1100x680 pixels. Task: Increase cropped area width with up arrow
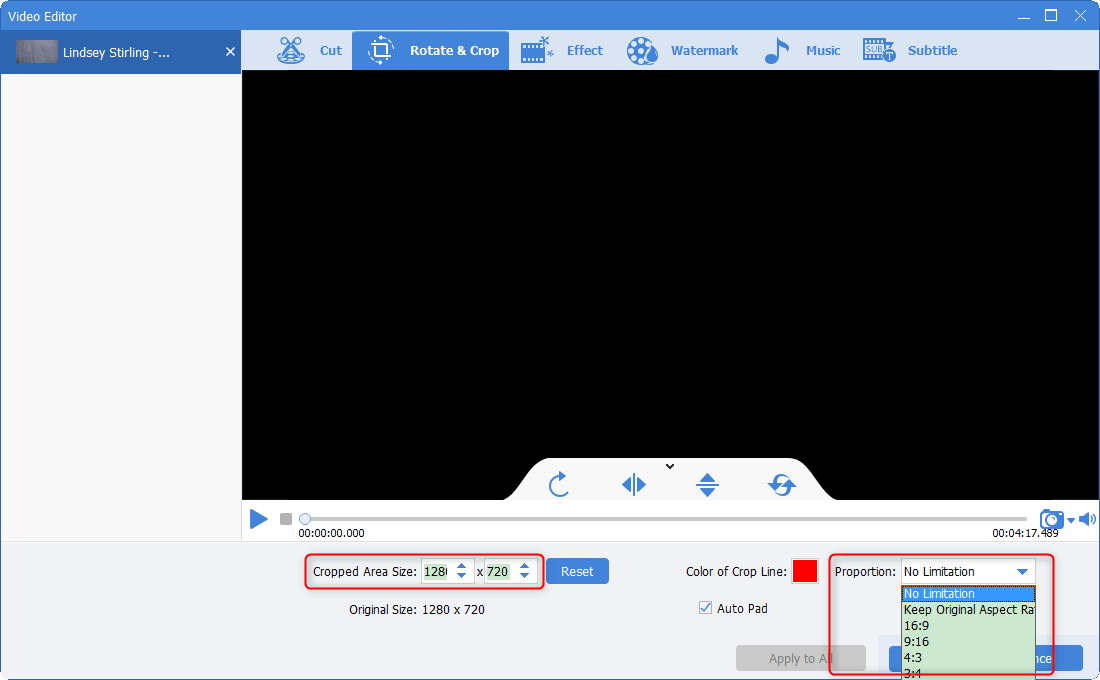(461, 566)
